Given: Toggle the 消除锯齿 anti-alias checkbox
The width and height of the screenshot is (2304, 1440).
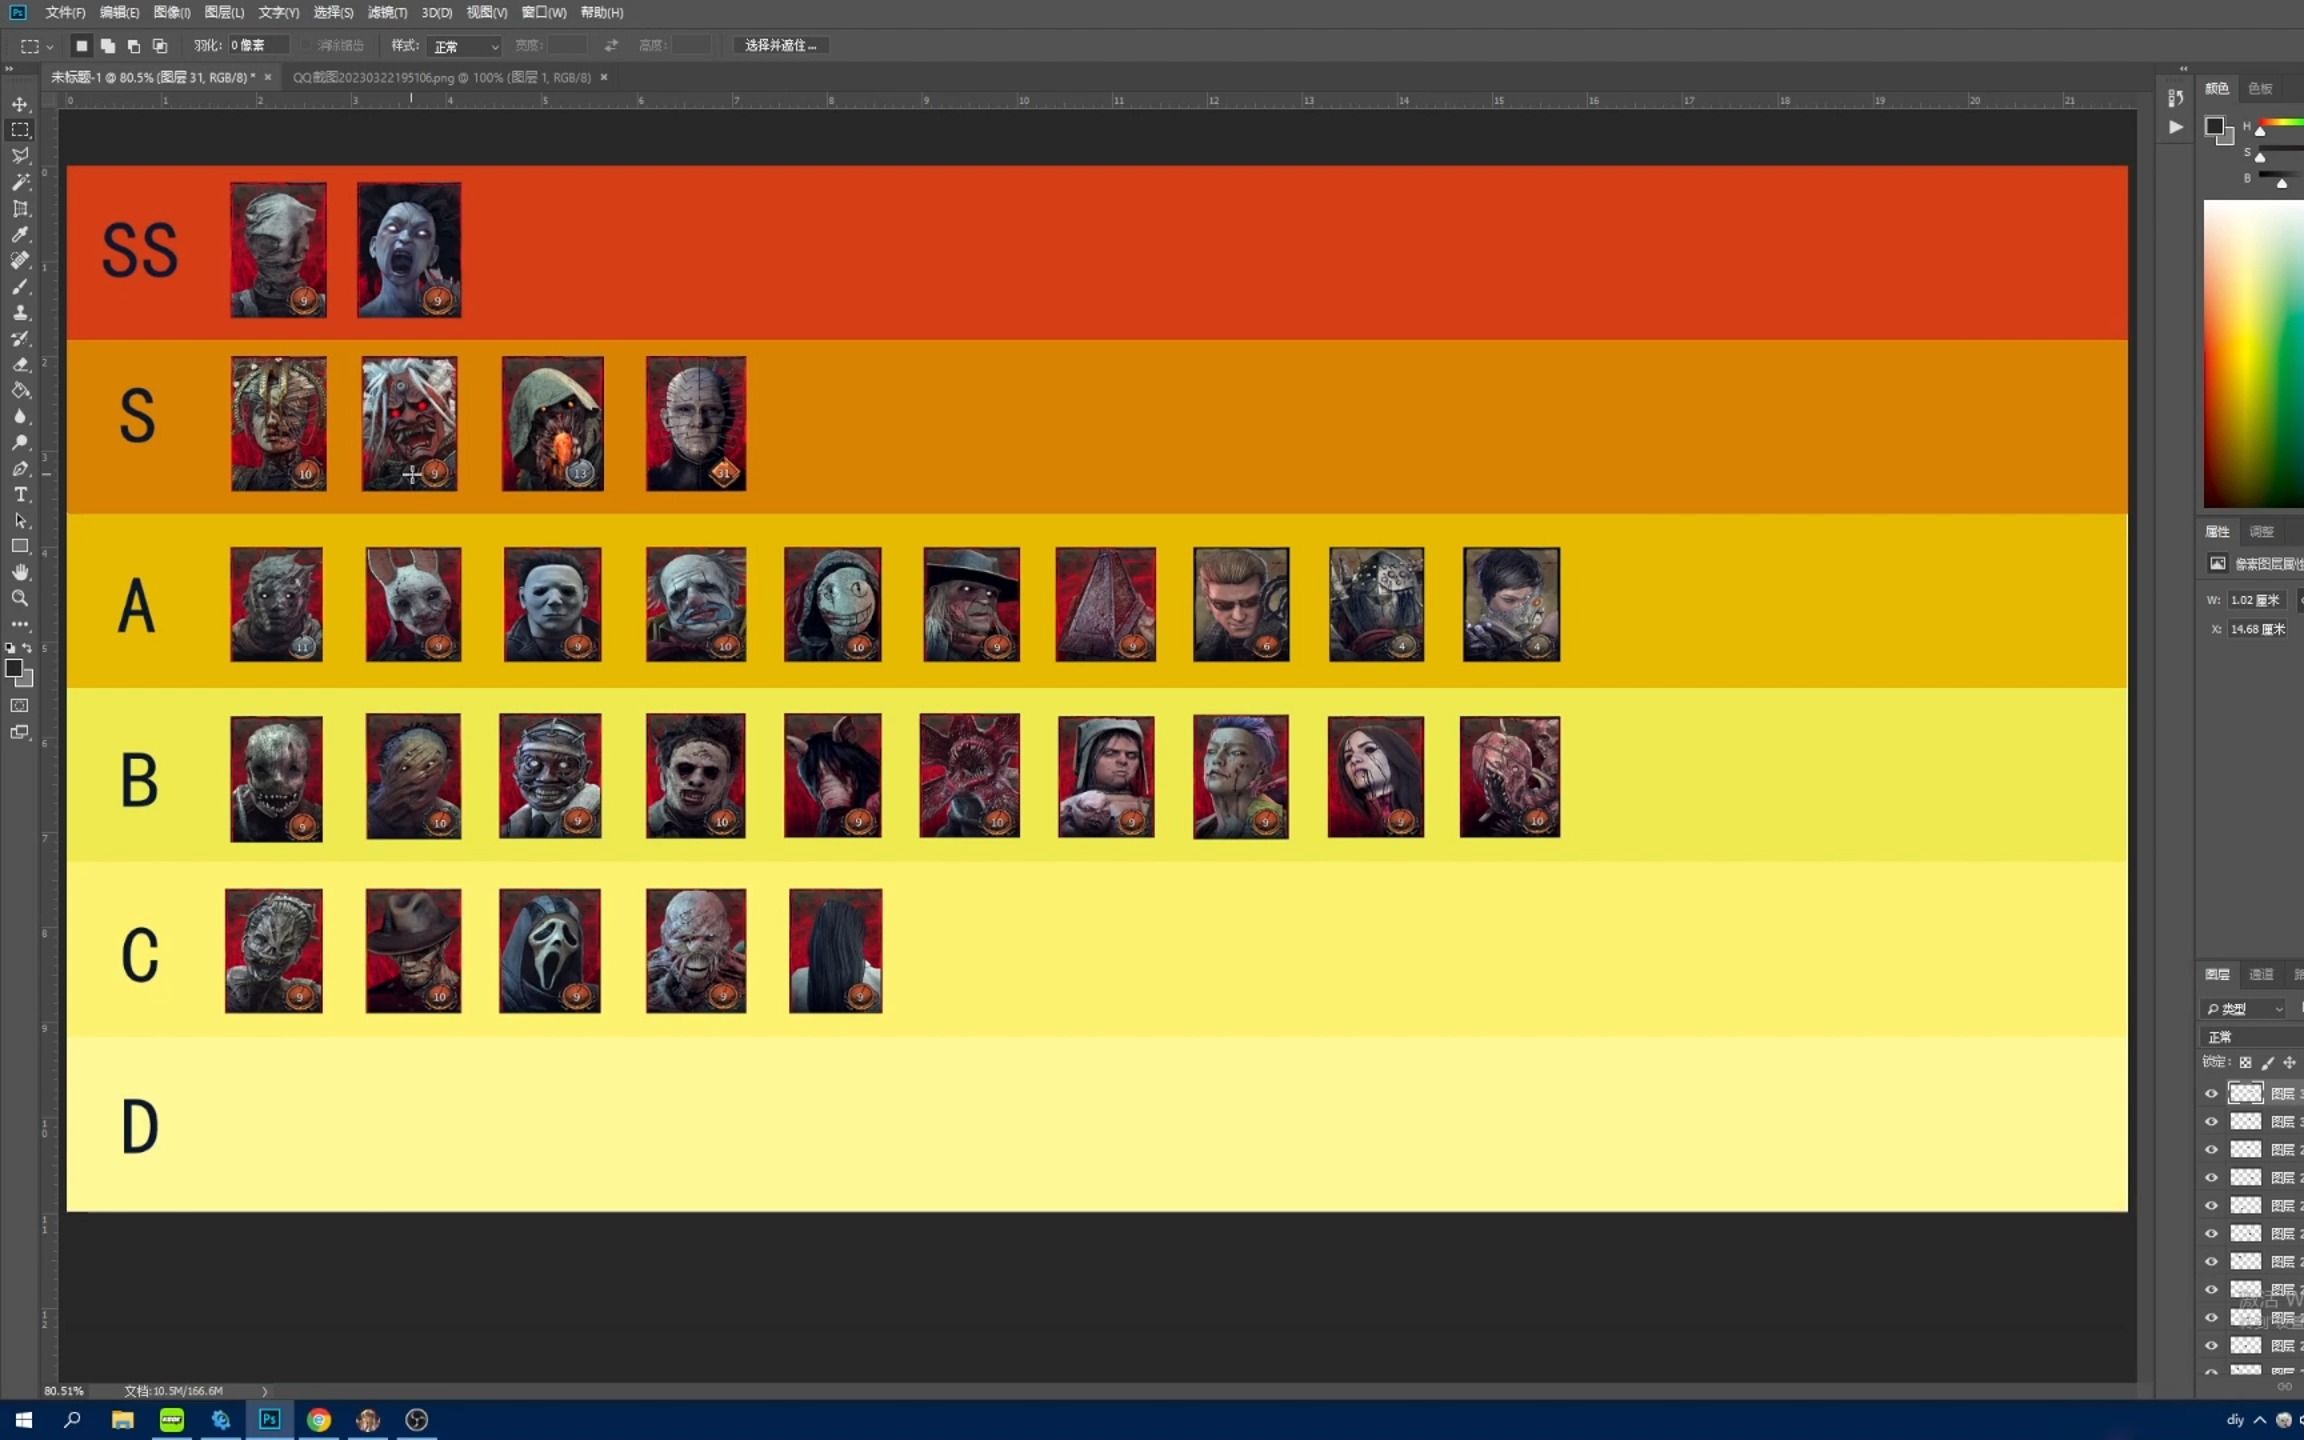Looking at the screenshot, I should click(x=306, y=45).
